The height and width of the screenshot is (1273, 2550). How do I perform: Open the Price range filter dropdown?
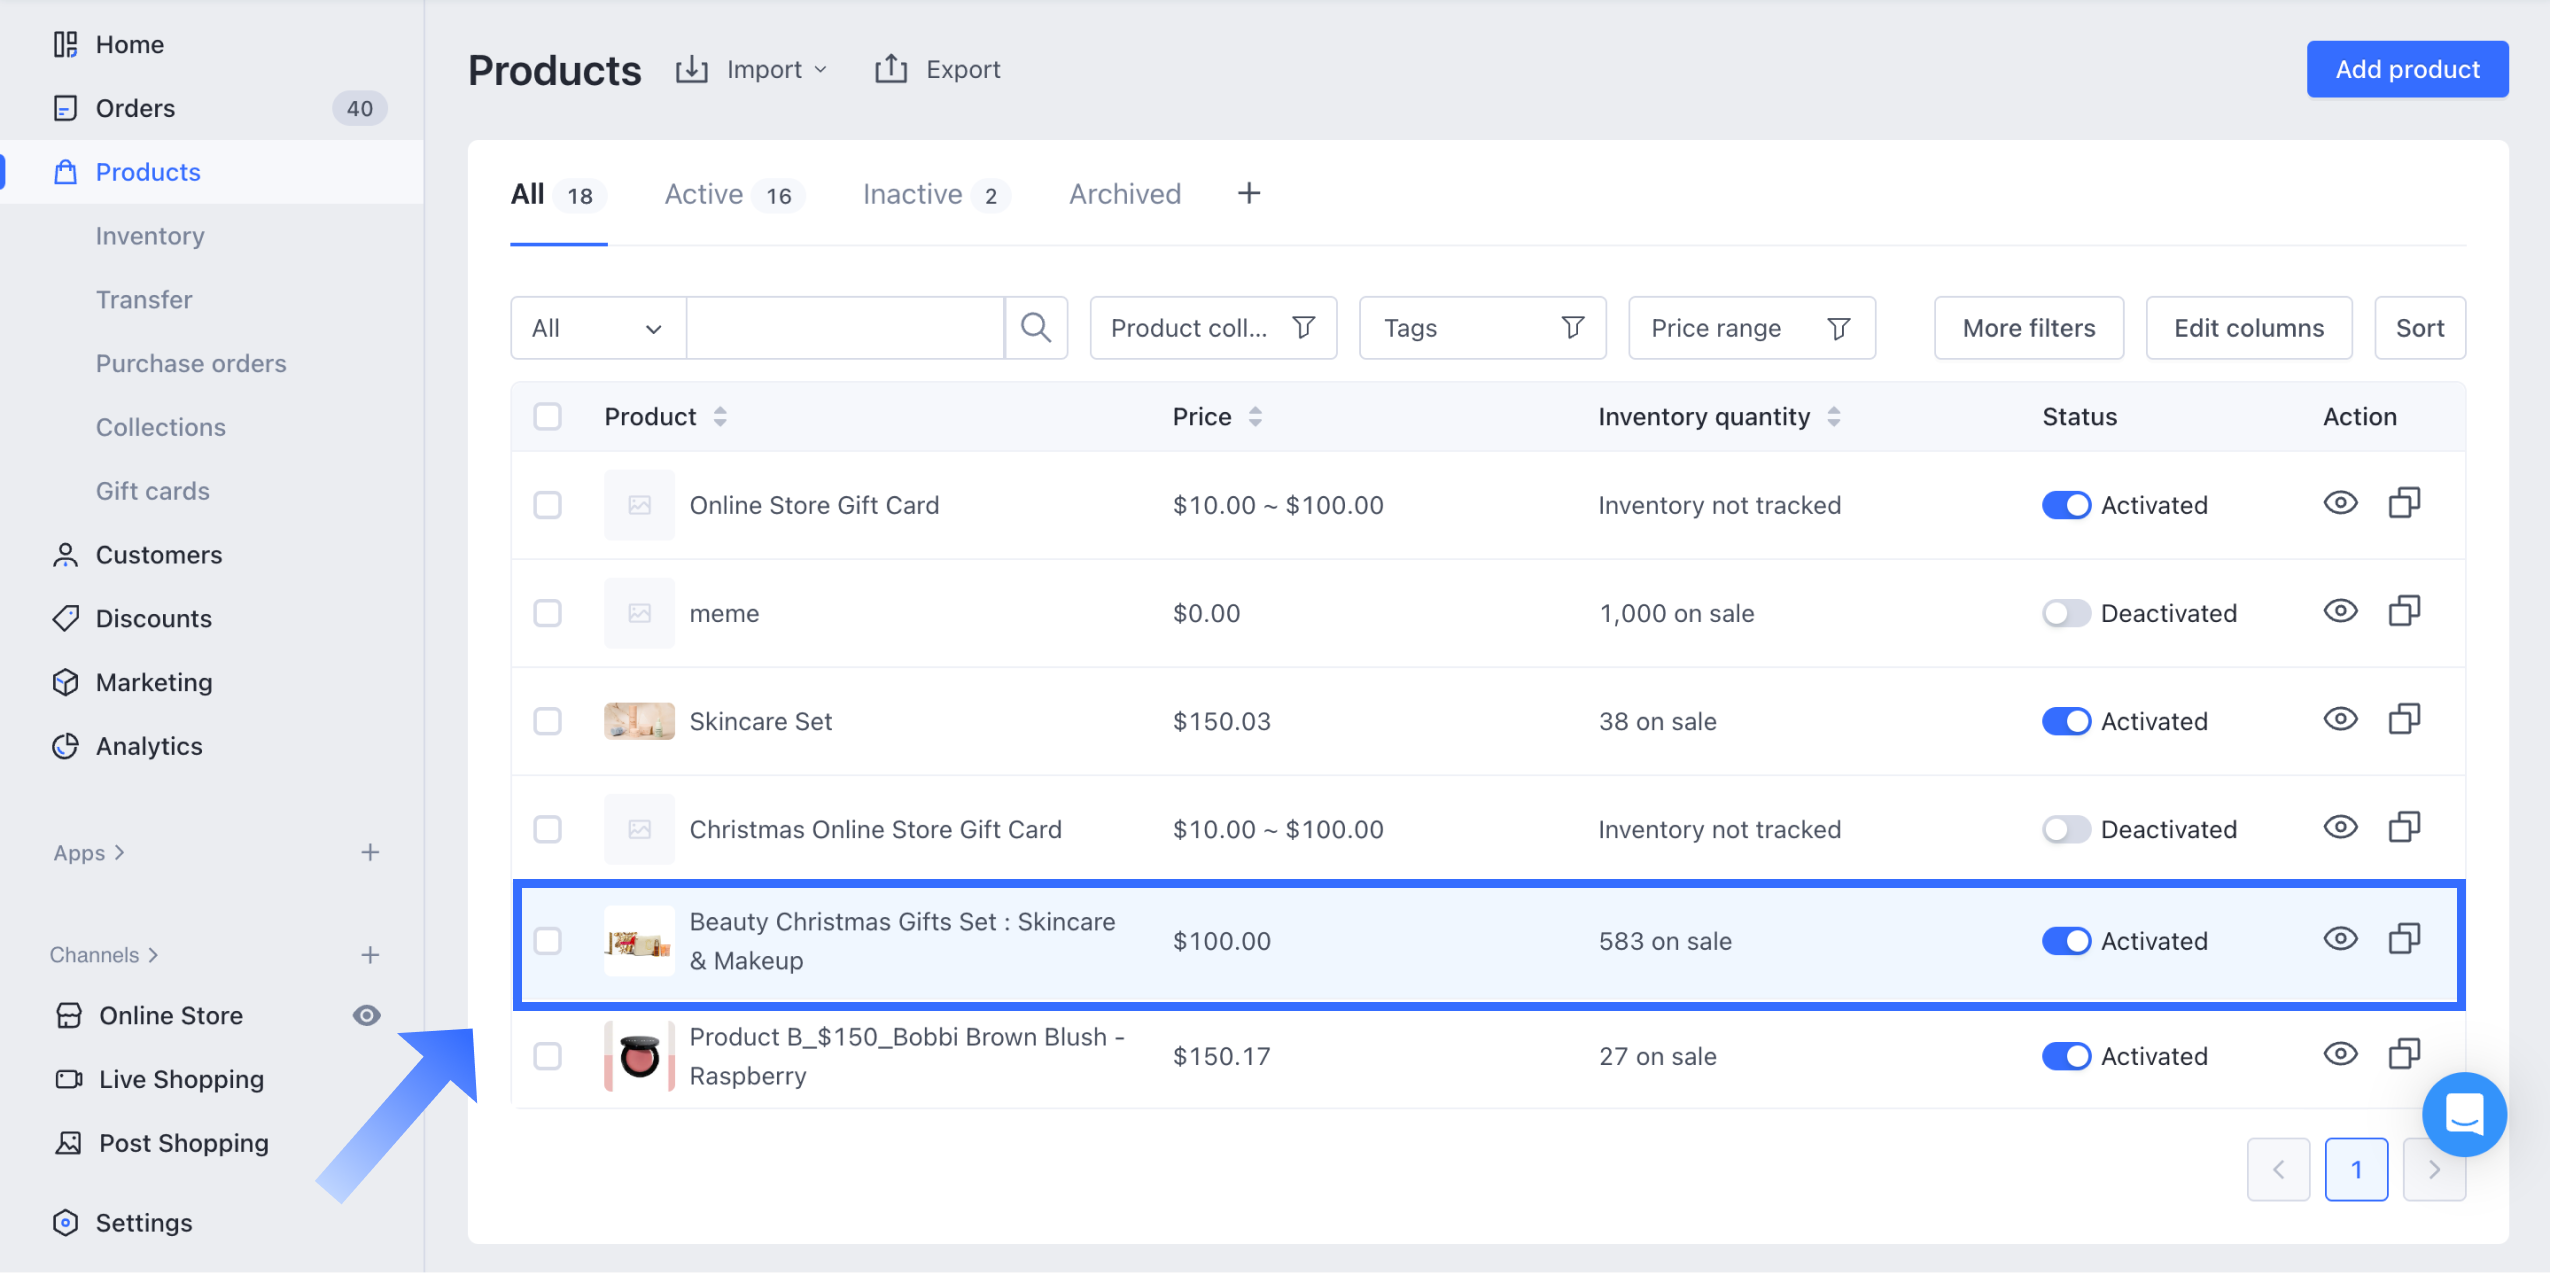pos(1750,328)
